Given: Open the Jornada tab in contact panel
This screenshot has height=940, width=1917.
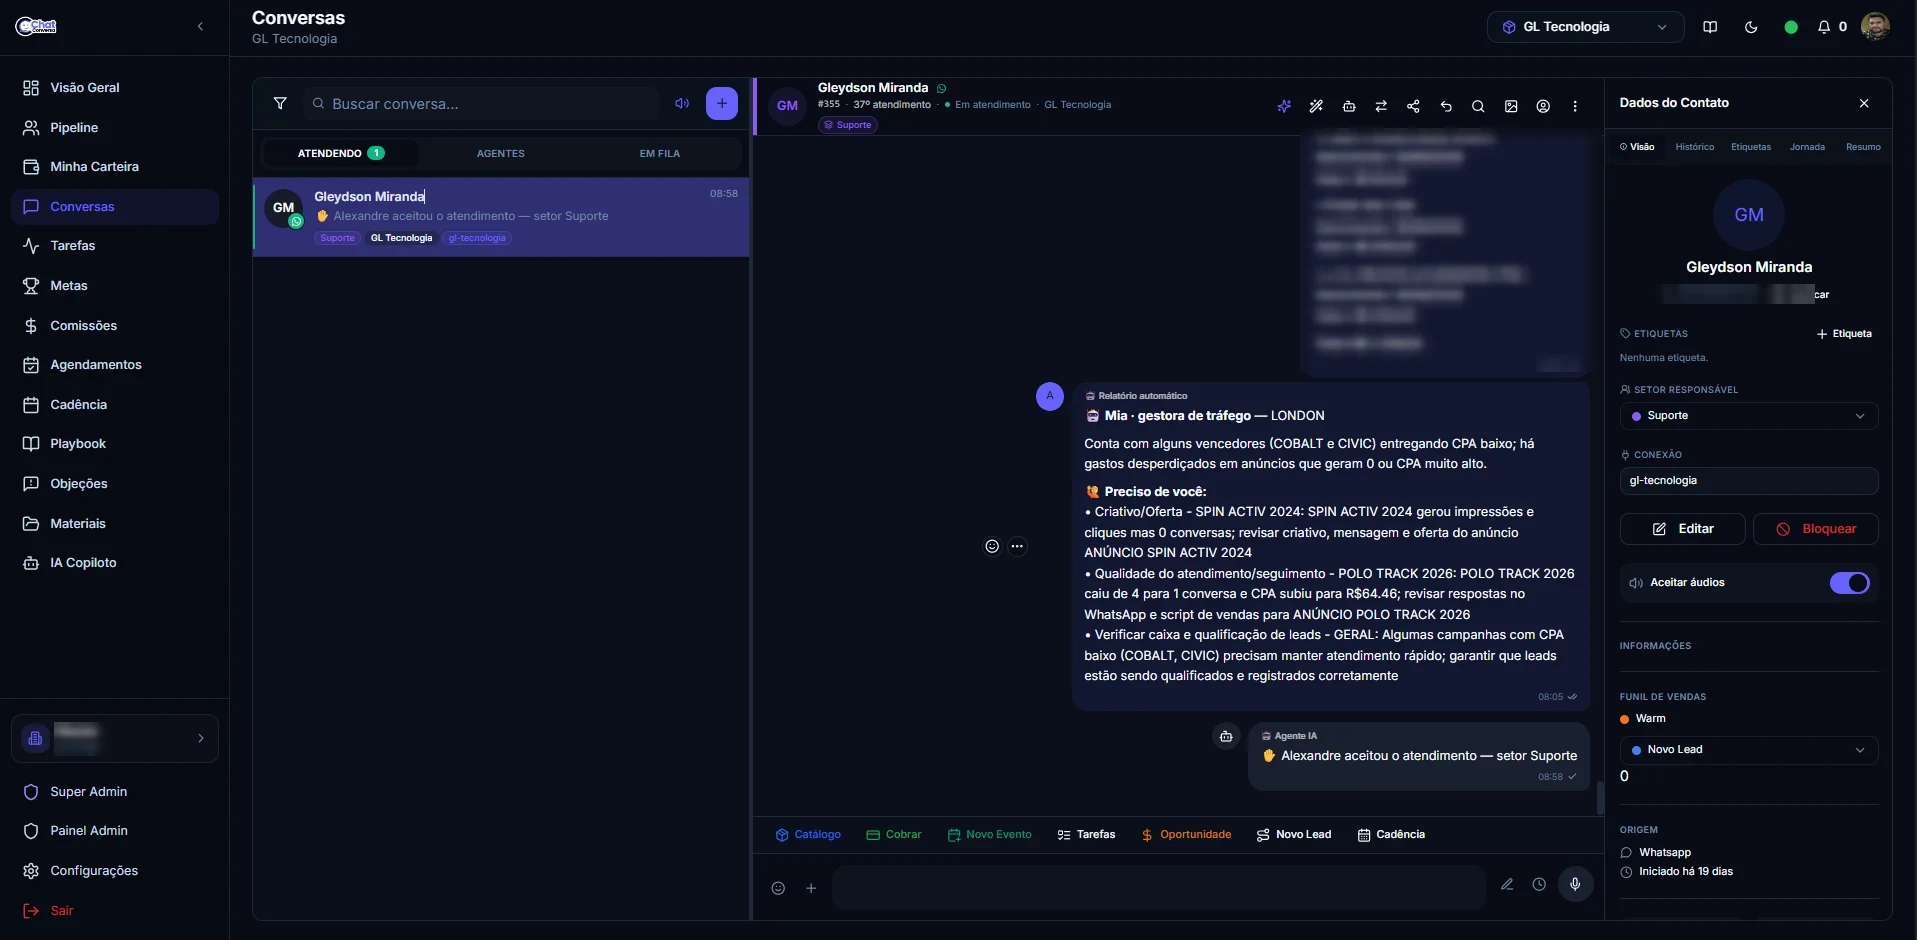Looking at the screenshot, I should point(1807,147).
